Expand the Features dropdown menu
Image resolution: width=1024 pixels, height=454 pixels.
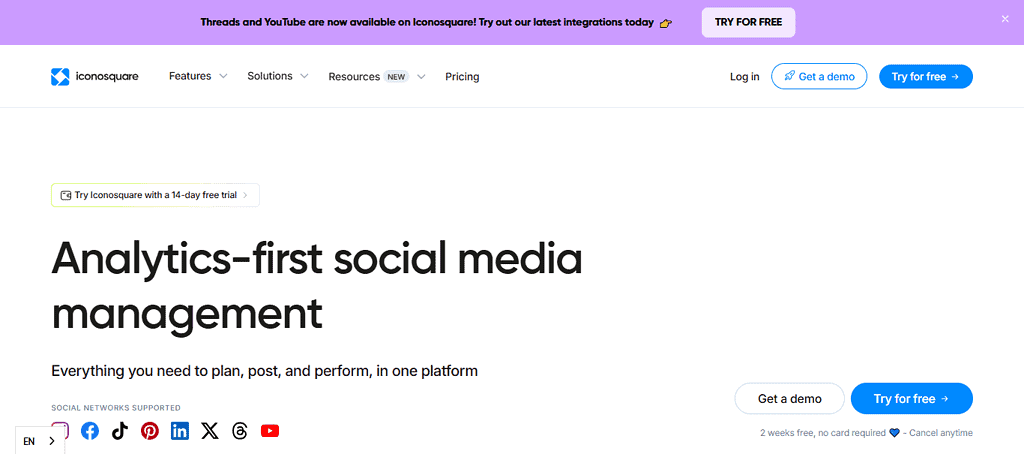198,76
